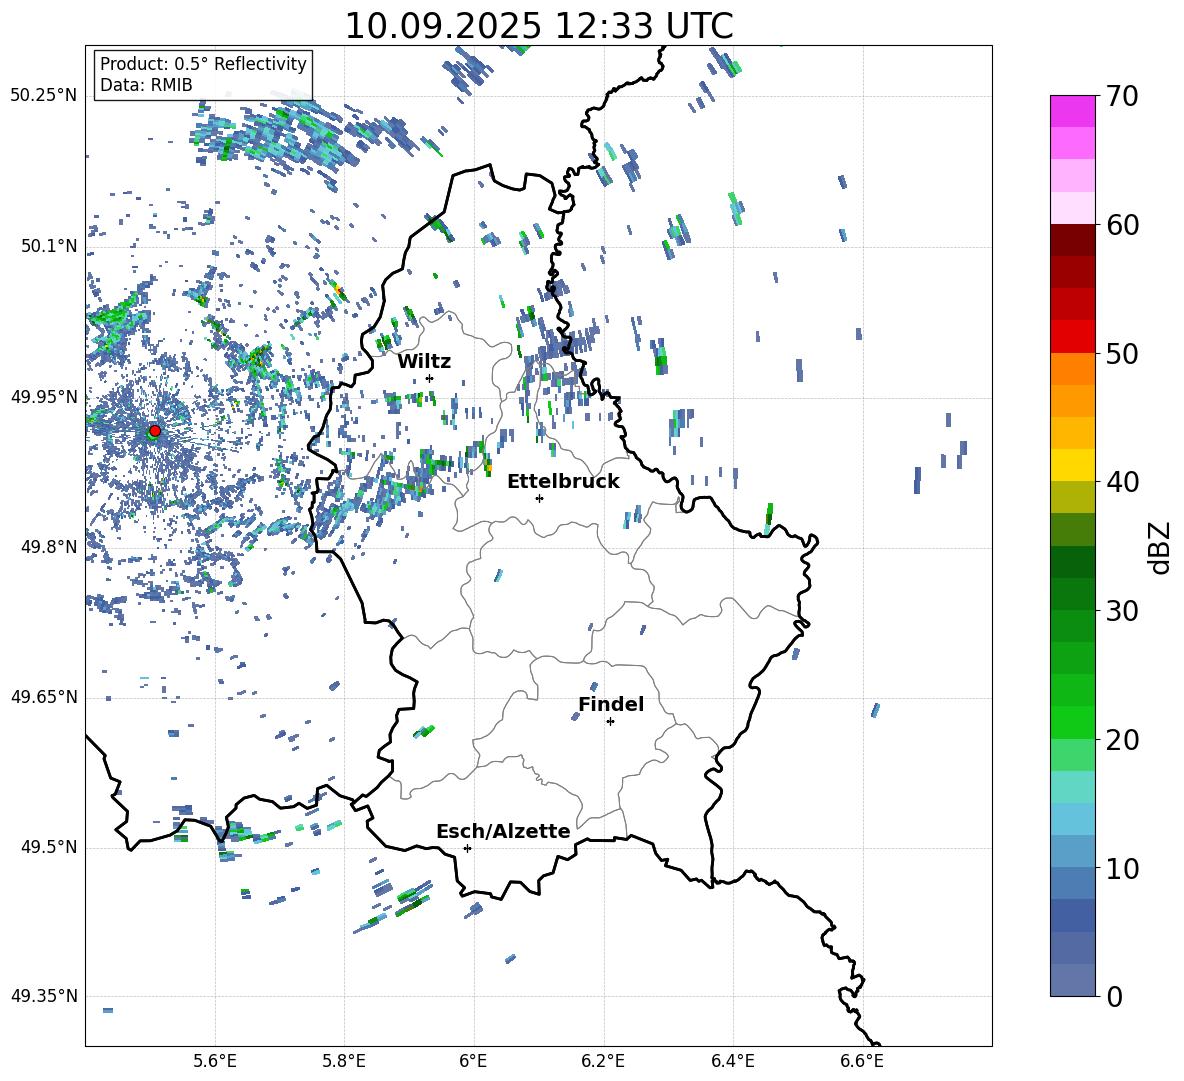Pick the bright red color above 50 dBZ
The width and height of the screenshot is (1184, 1081).
point(1073,336)
